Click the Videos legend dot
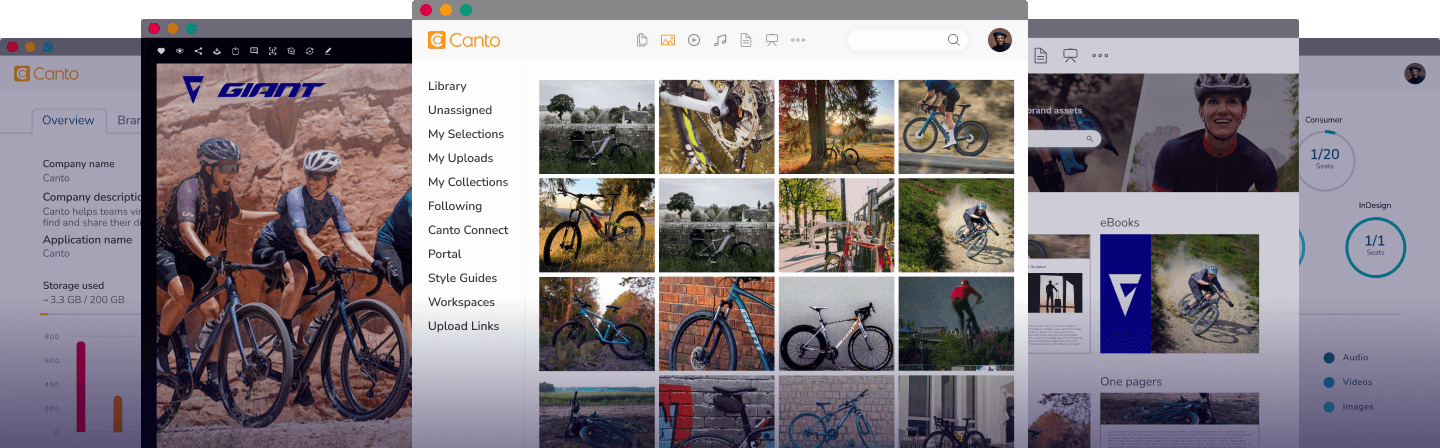Viewport: 1440px width, 448px height. click(x=1329, y=382)
